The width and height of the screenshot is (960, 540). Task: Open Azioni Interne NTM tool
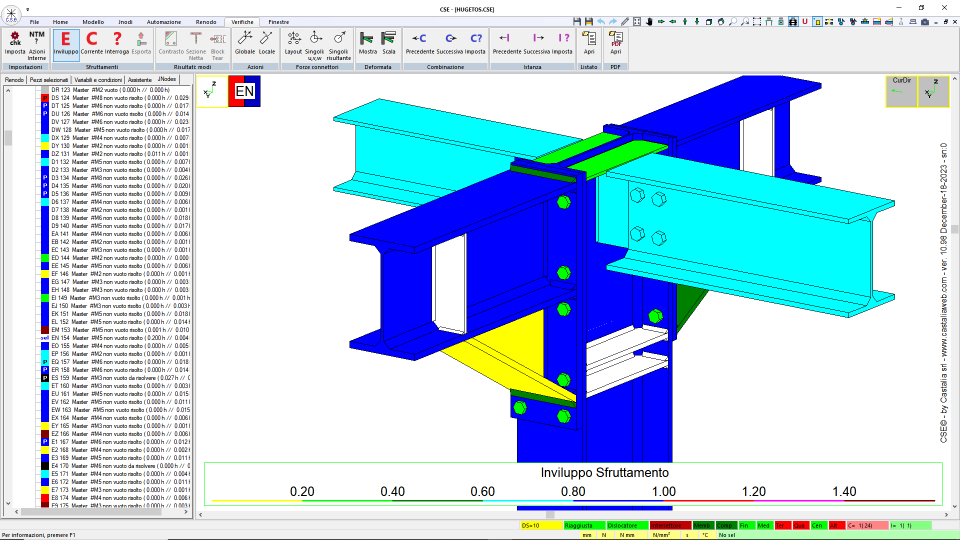pos(37,44)
